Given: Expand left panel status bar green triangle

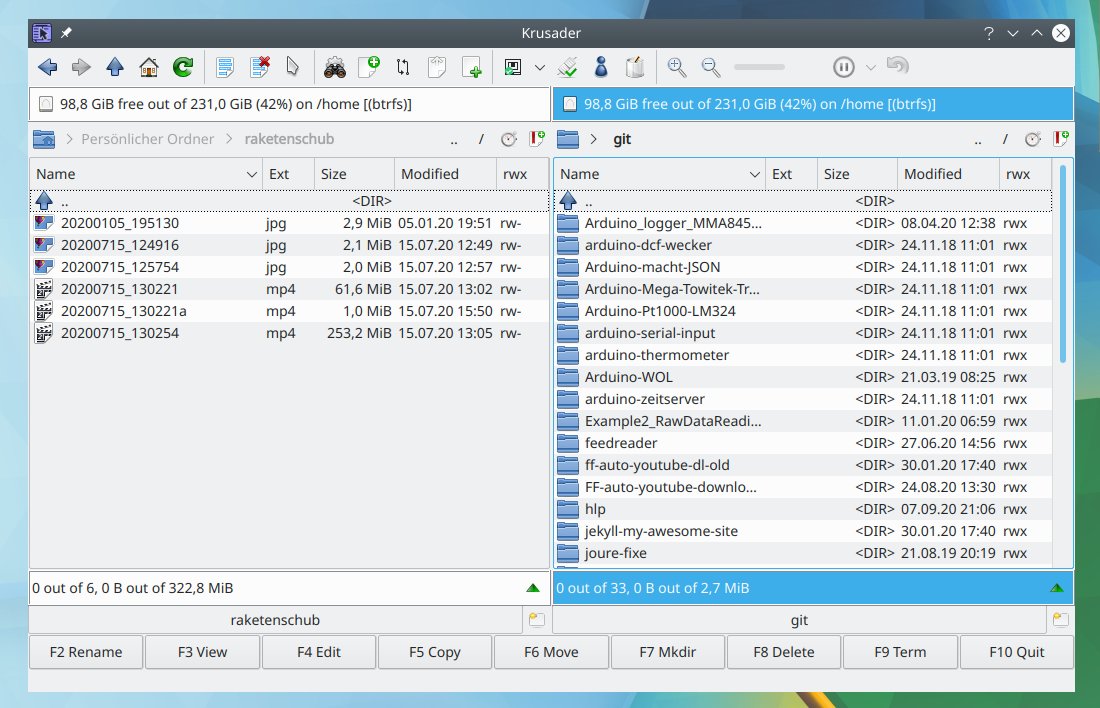Looking at the screenshot, I should click(533, 588).
